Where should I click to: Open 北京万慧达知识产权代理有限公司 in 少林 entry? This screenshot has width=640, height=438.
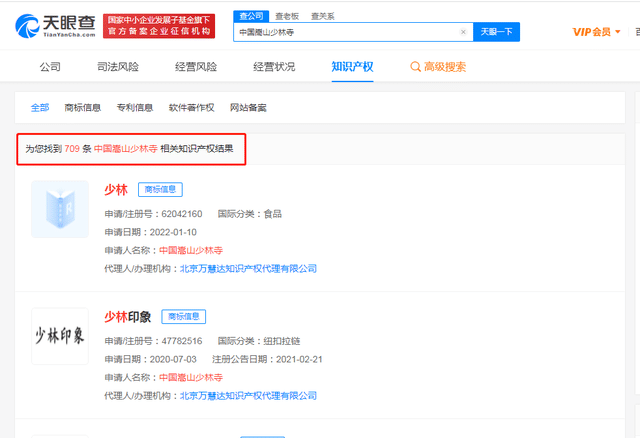(x=248, y=269)
